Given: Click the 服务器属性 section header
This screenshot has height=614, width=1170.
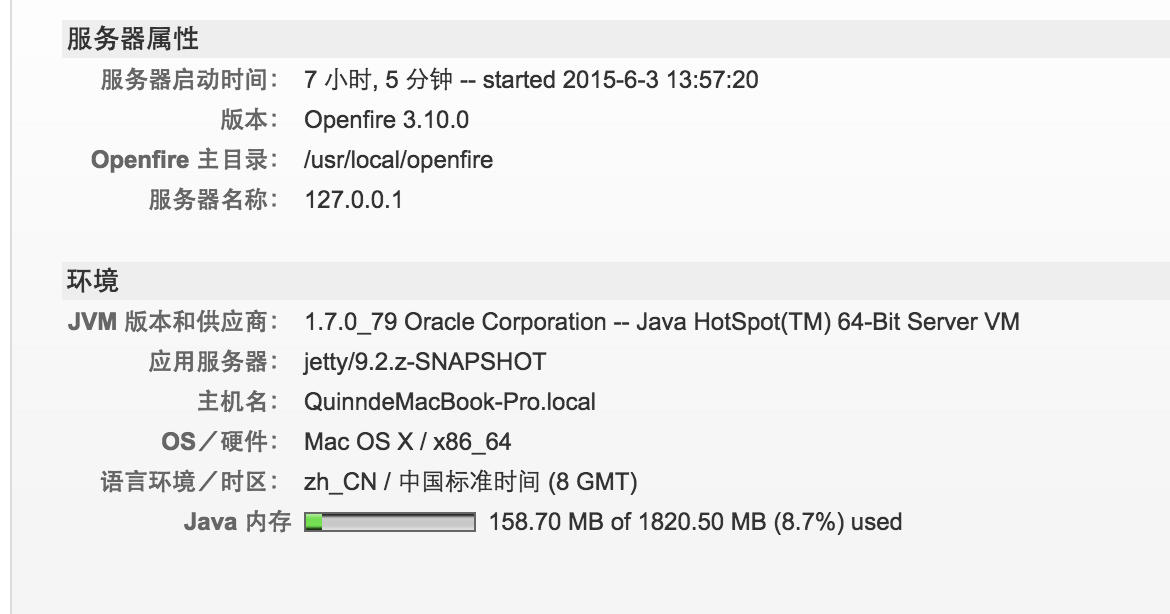Looking at the screenshot, I should [133, 39].
